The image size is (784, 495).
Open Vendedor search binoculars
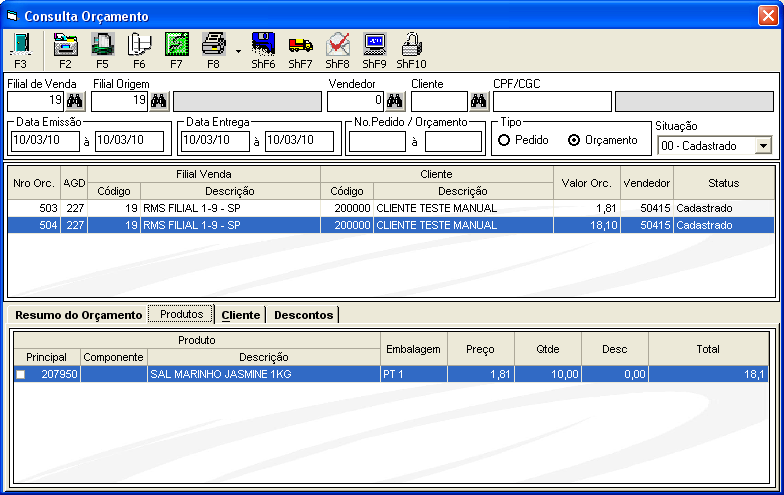[395, 102]
